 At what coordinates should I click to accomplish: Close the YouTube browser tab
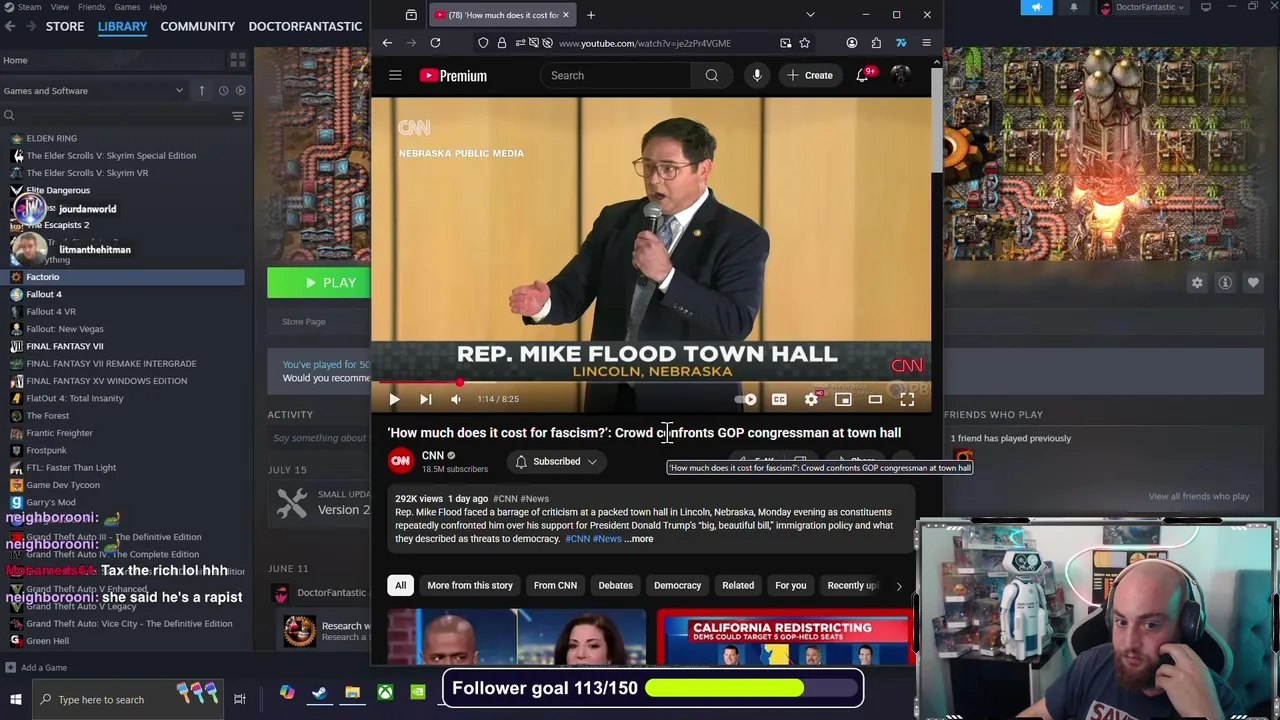(565, 15)
